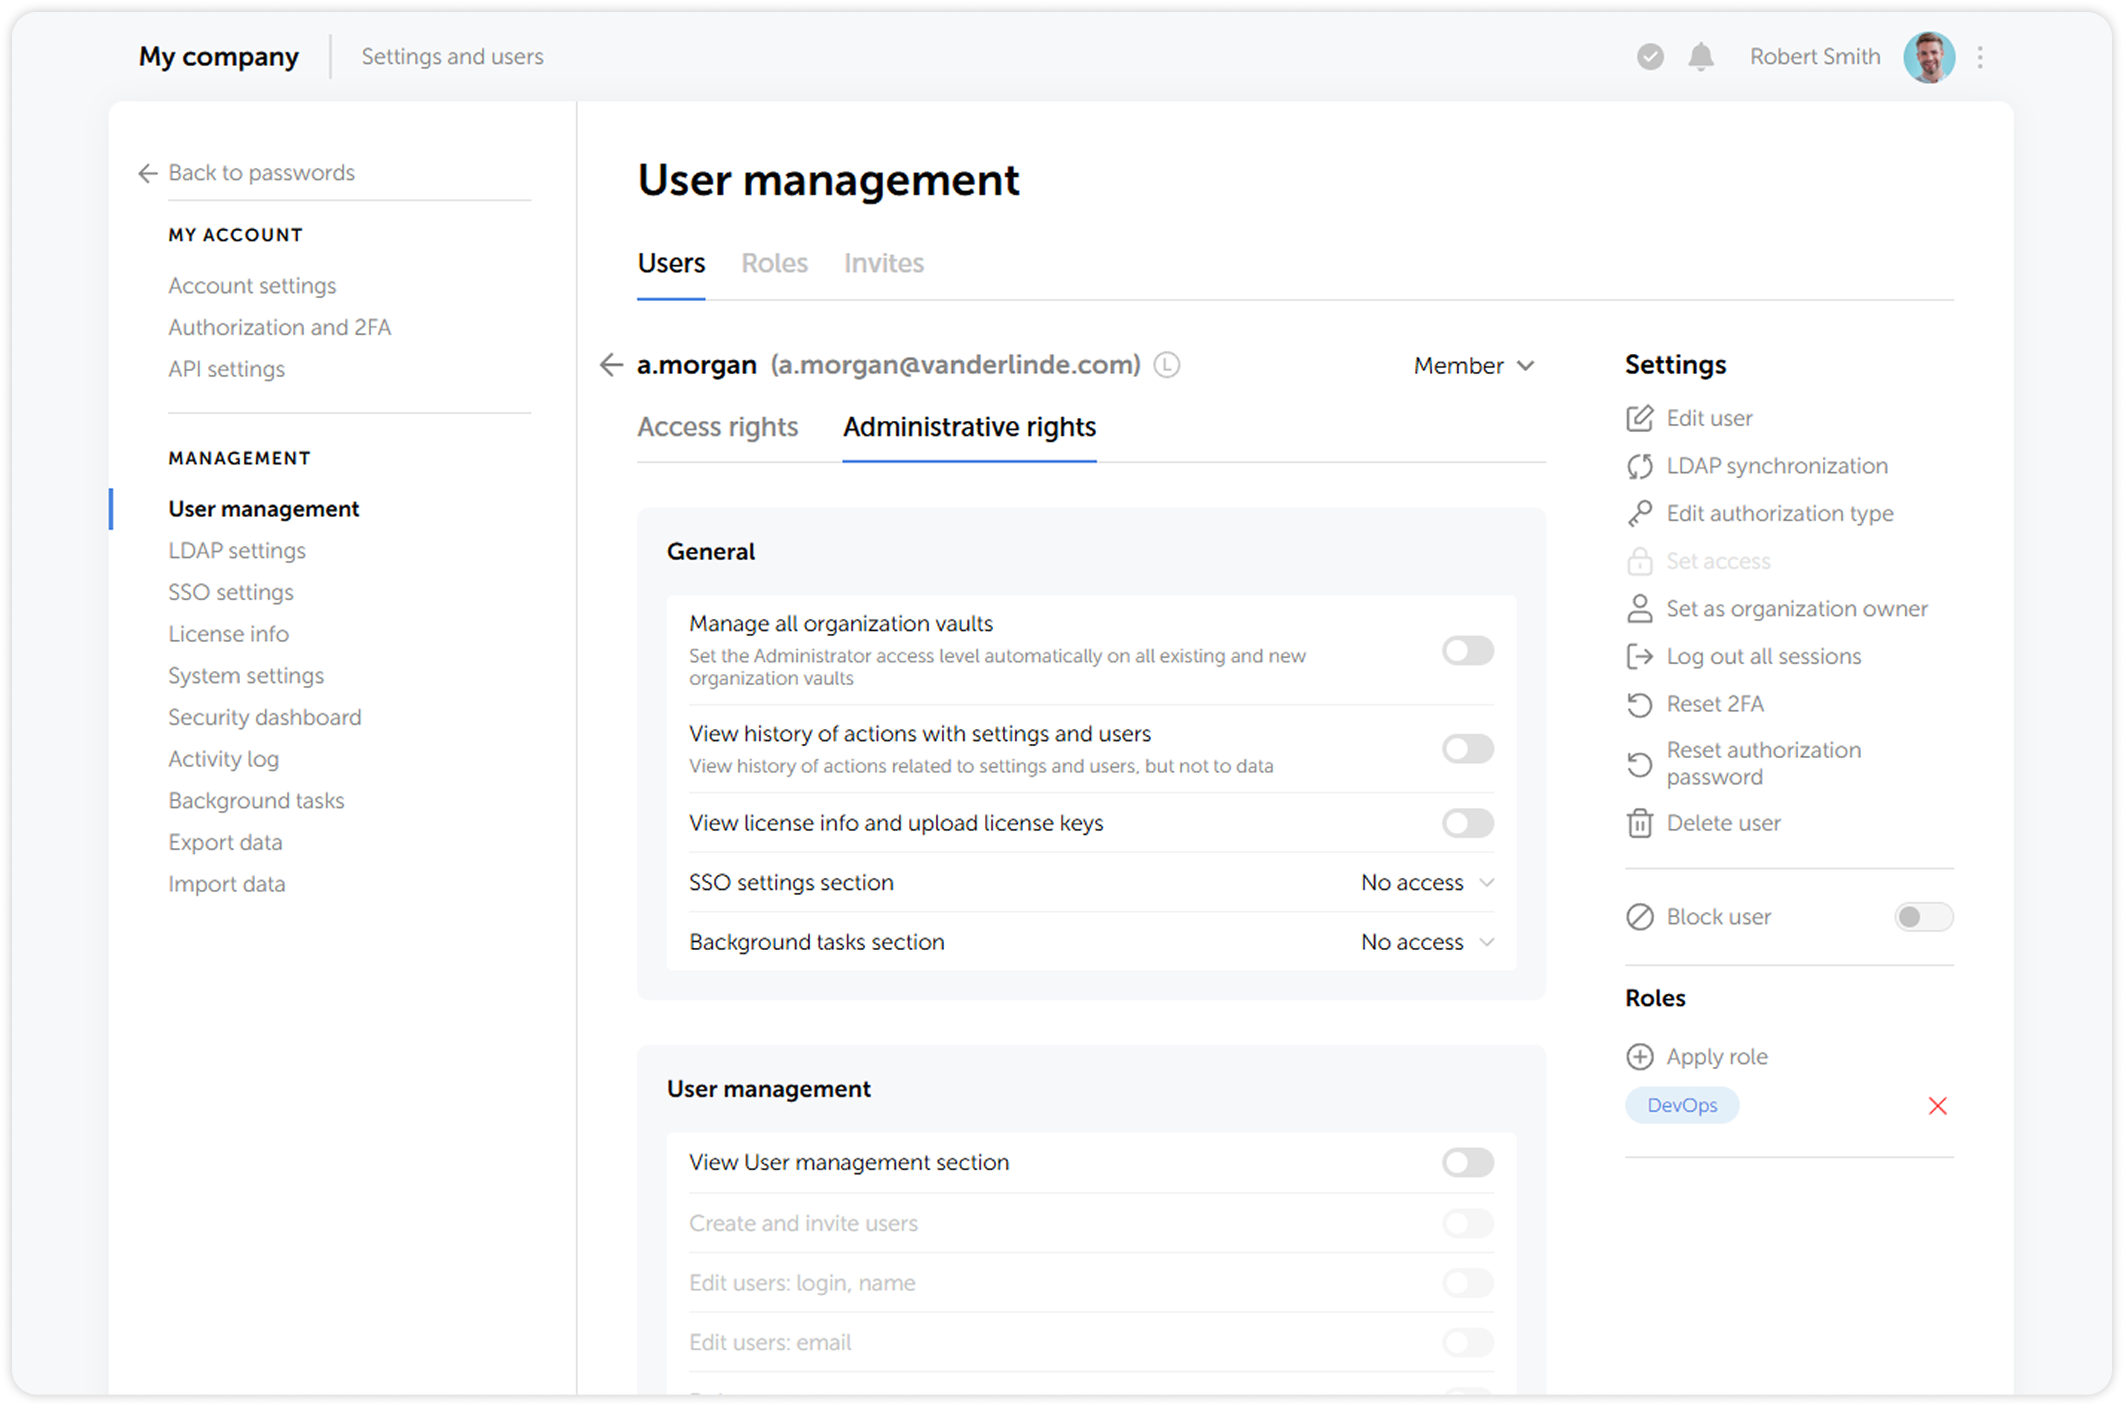Open notifications via the bell icon
Viewport: 2124px width, 1407px height.
(1702, 57)
